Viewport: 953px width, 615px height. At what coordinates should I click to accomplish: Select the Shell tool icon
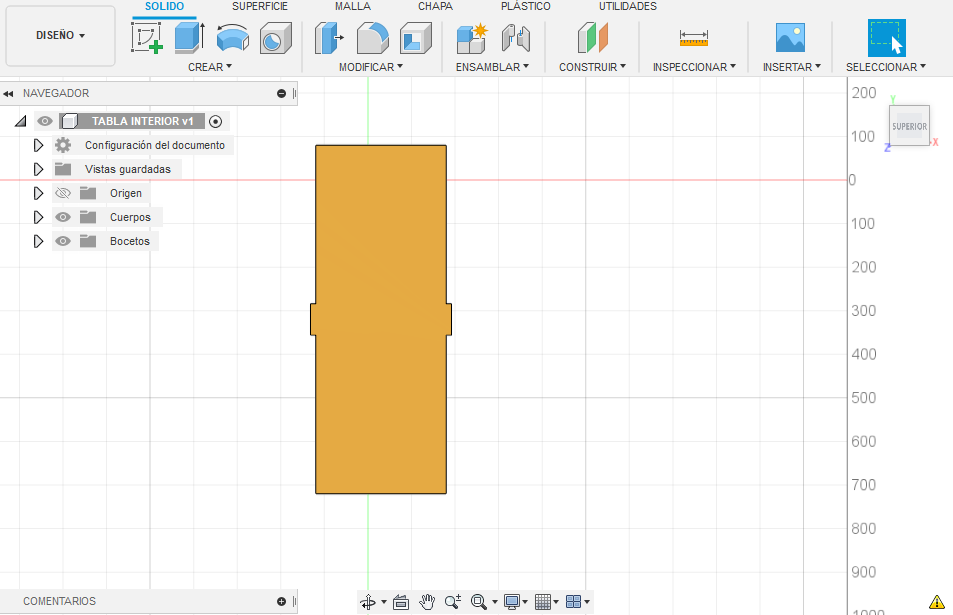[416, 38]
